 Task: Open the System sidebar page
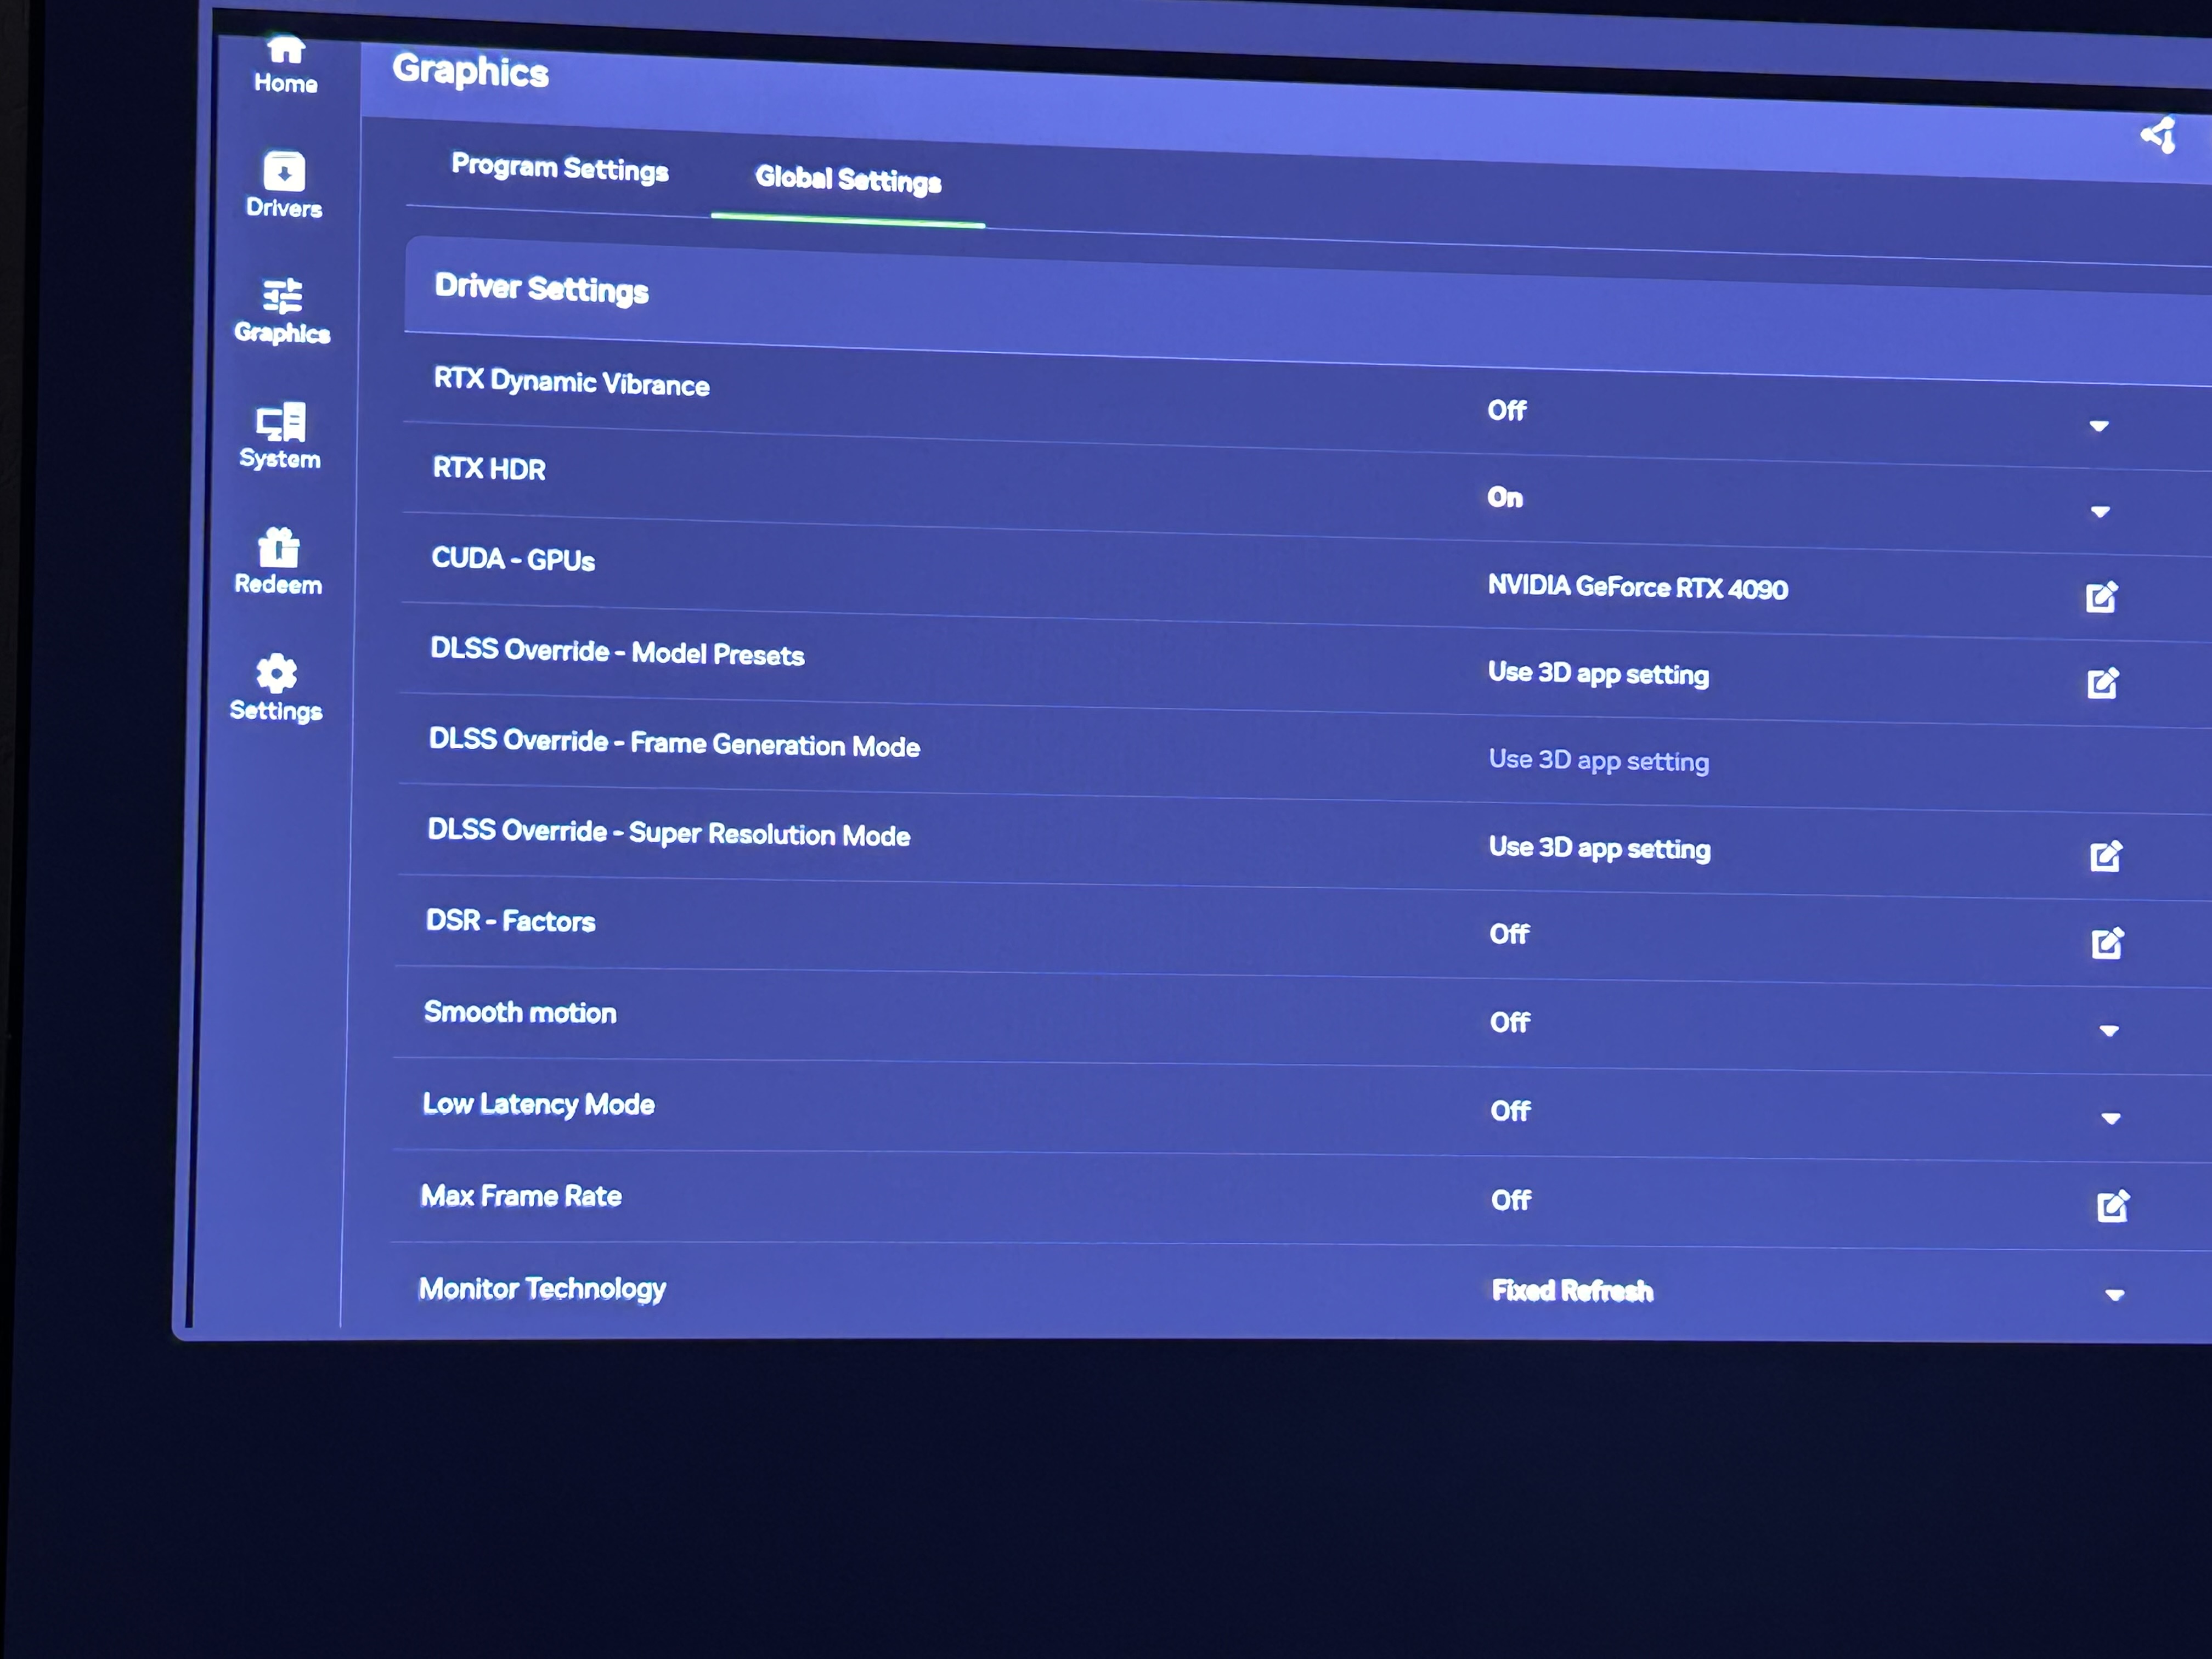coord(280,436)
